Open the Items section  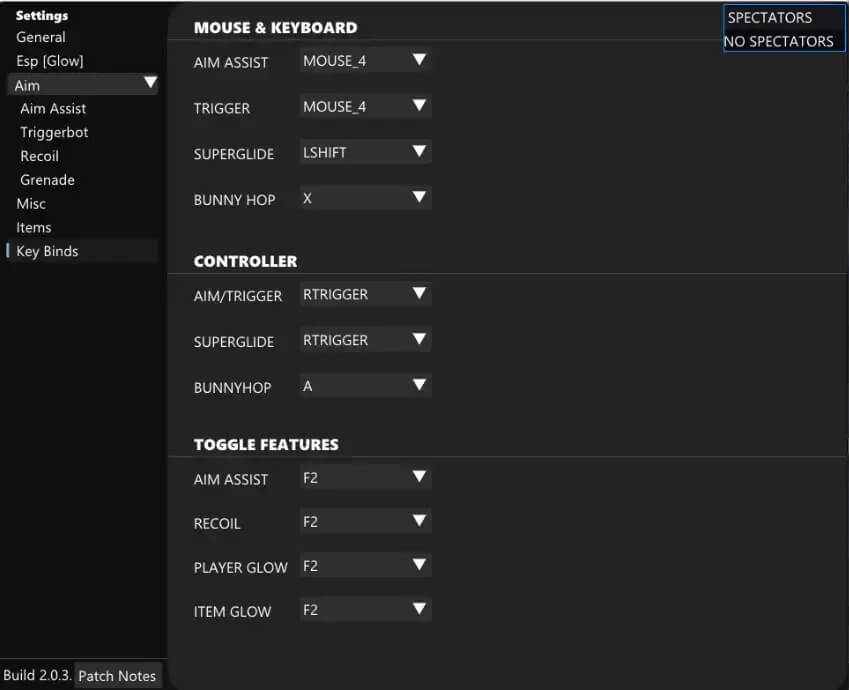[34, 228]
